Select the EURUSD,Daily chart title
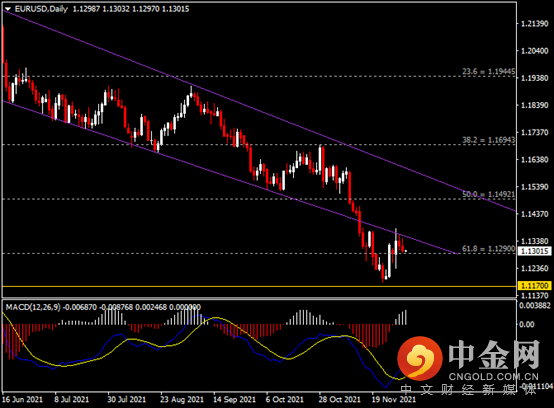Screen dimensions: 554x408 tap(41, 9)
